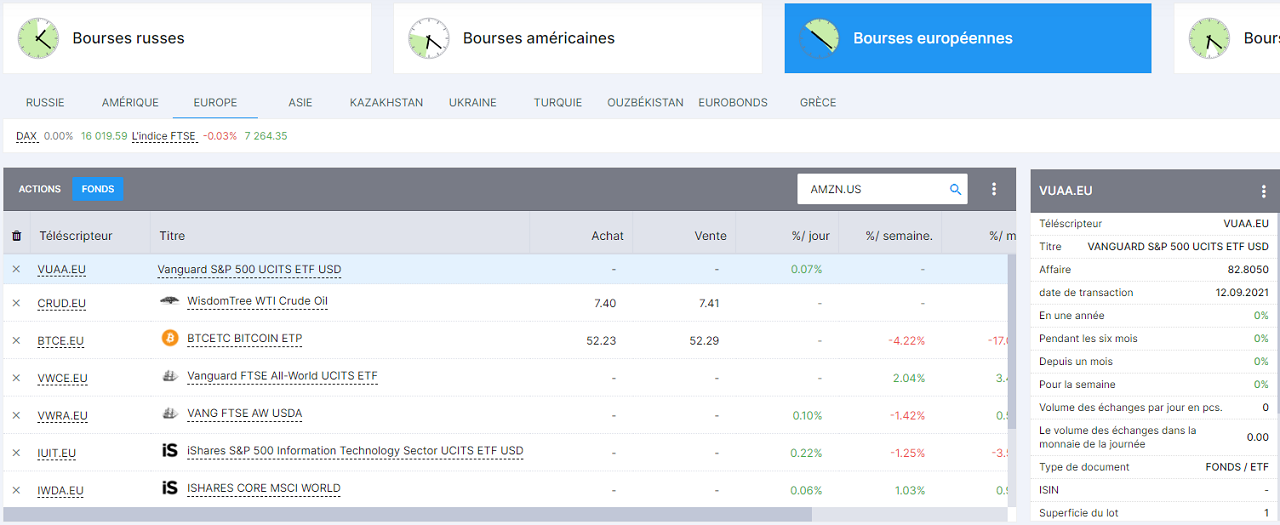Open VUAA.EU panel three-dot menu

coord(1264,191)
